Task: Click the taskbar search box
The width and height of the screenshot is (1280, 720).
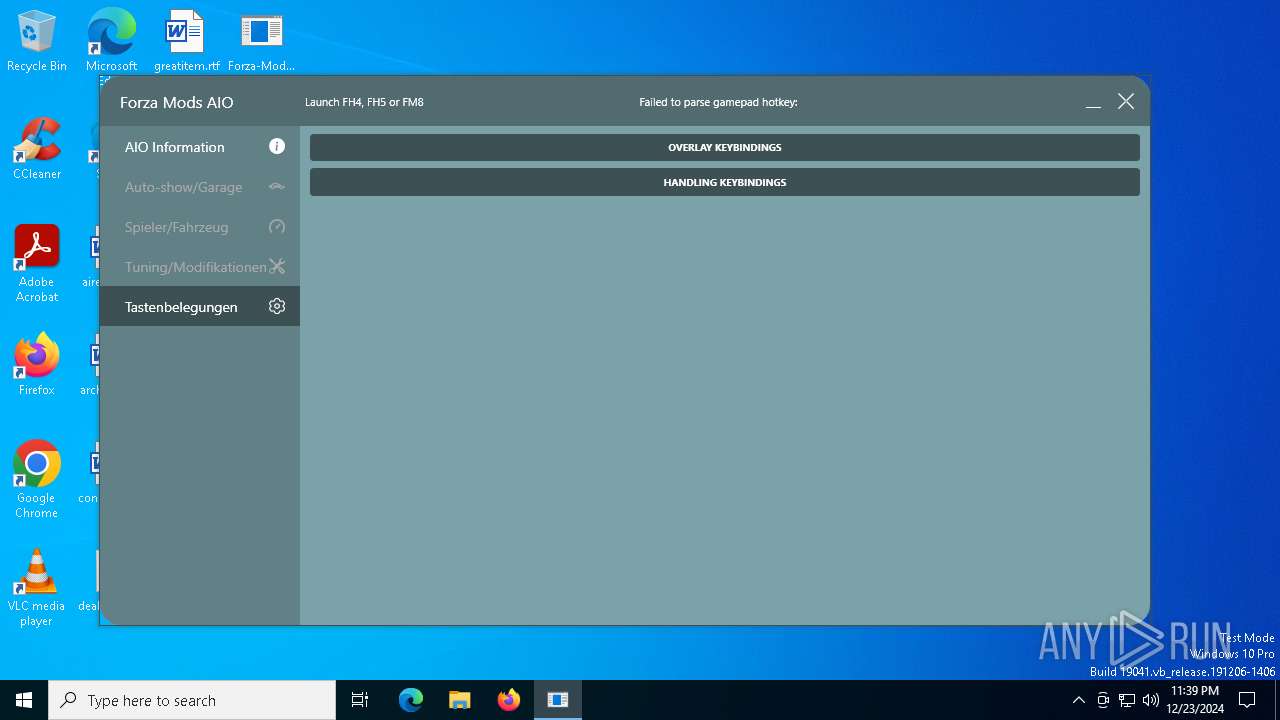Action: coord(192,700)
